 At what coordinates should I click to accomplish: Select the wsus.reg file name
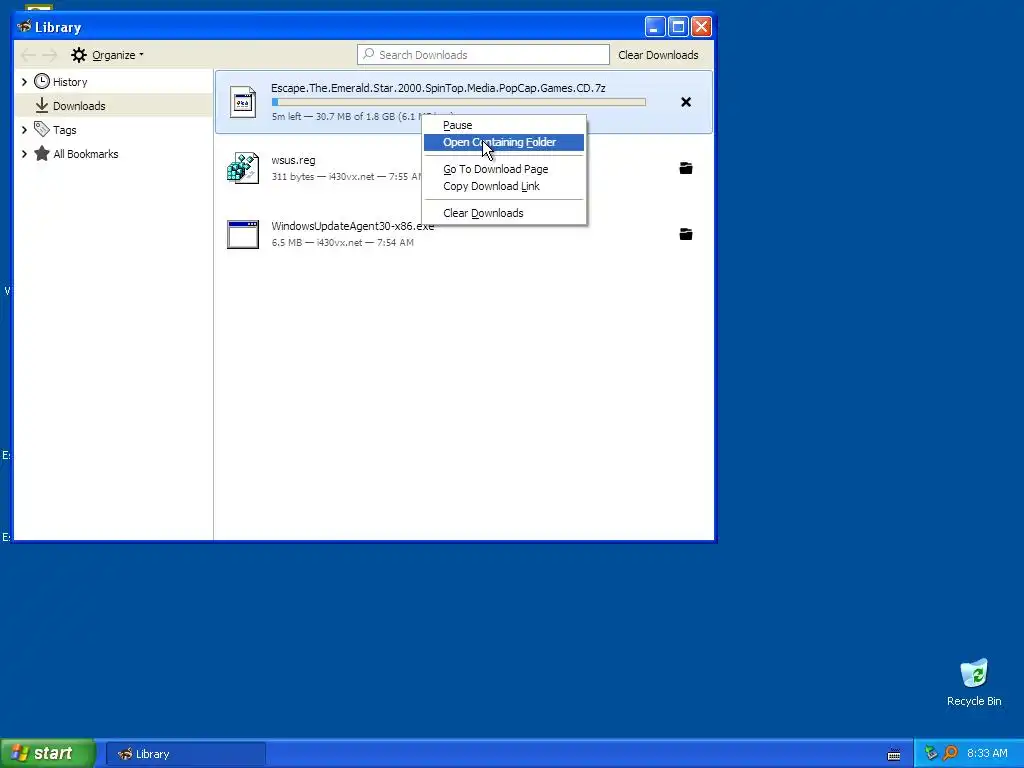coord(293,160)
